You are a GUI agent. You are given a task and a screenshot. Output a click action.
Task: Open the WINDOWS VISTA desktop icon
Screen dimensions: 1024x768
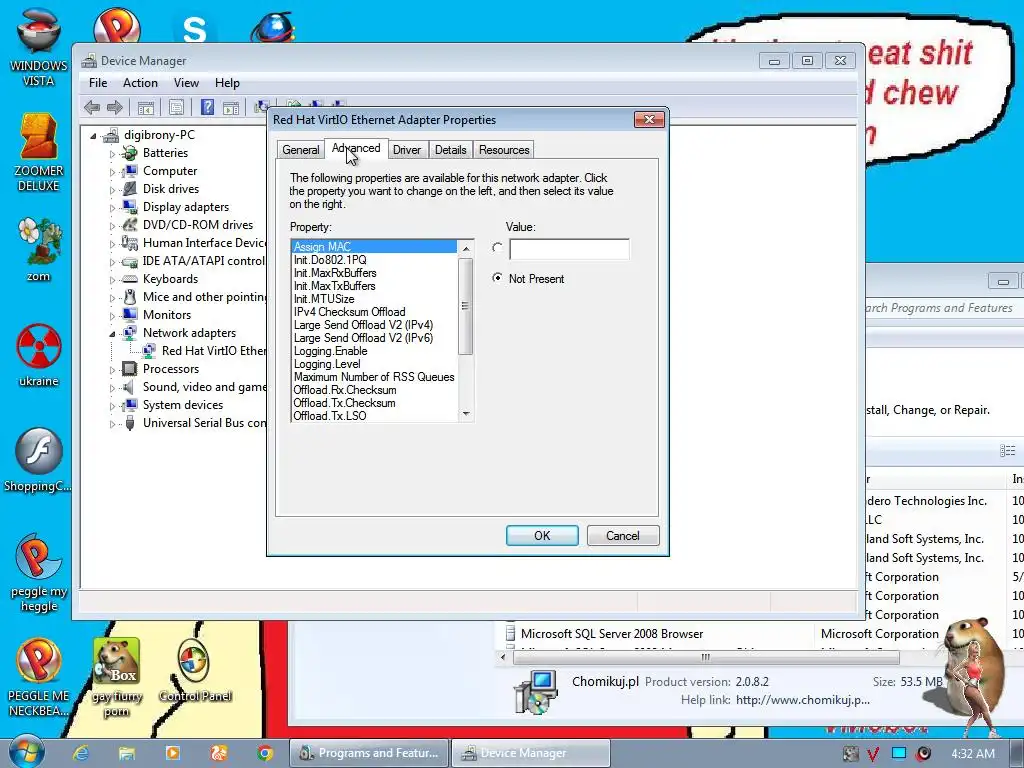[x=38, y=48]
